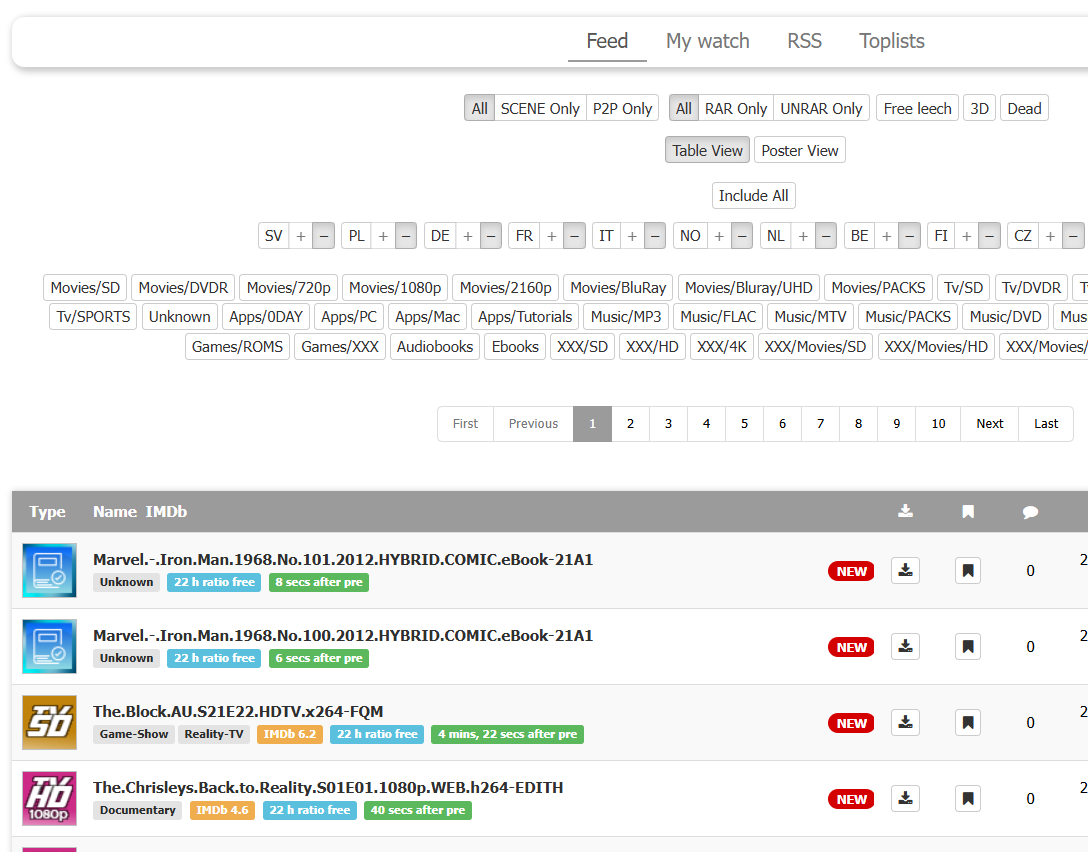The image size is (1088, 852).
Task: Open The.Block.AU.S21E22.HDTV.x264-FQM torrent link
Action: point(238,712)
